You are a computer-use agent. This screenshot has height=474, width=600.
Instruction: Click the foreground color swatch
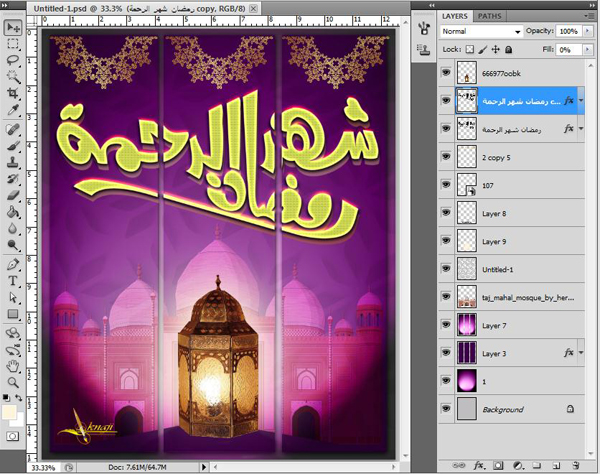(10, 413)
